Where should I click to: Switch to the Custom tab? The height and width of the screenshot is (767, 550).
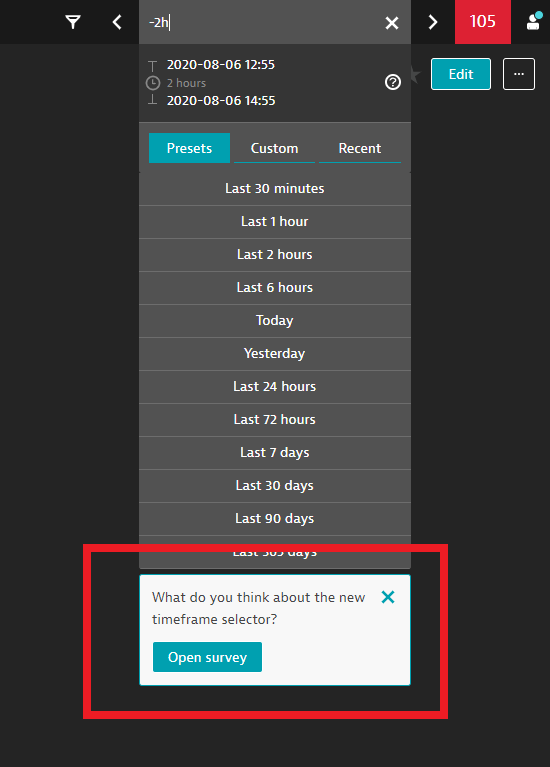tap(274, 148)
